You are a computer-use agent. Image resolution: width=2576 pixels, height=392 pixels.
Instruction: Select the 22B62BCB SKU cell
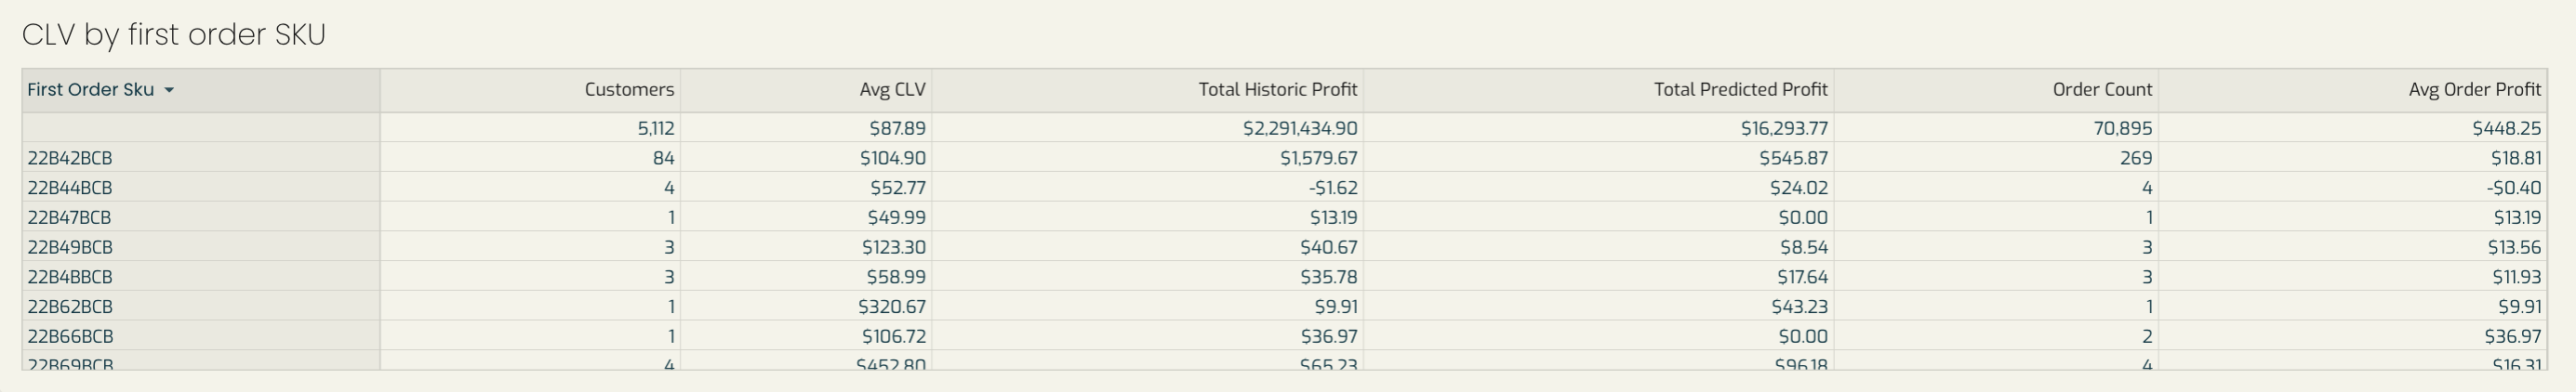click(201, 307)
